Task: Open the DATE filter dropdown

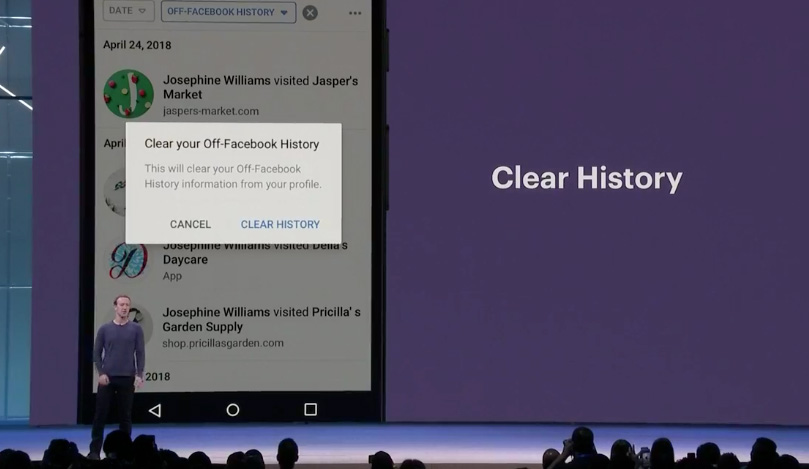Action: click(x=127, y=12)
